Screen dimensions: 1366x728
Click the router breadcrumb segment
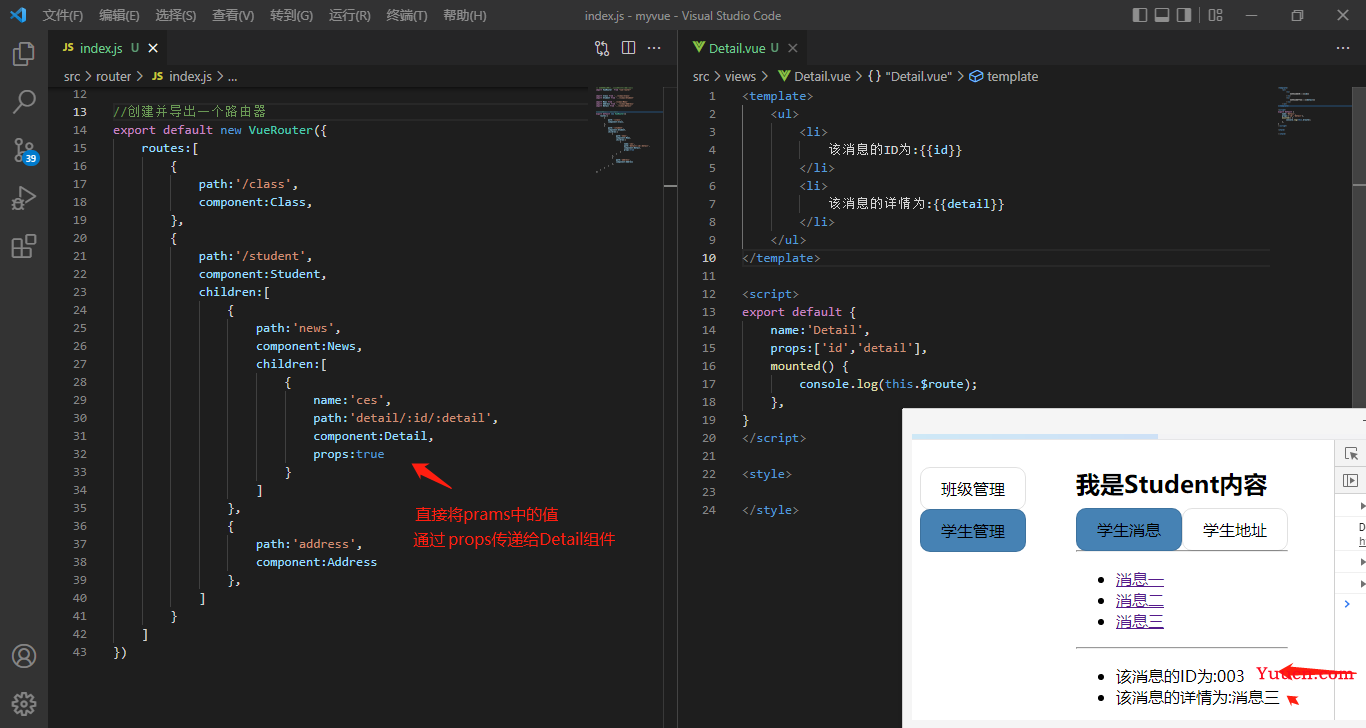pyautogui.click(x=114, y=76)
